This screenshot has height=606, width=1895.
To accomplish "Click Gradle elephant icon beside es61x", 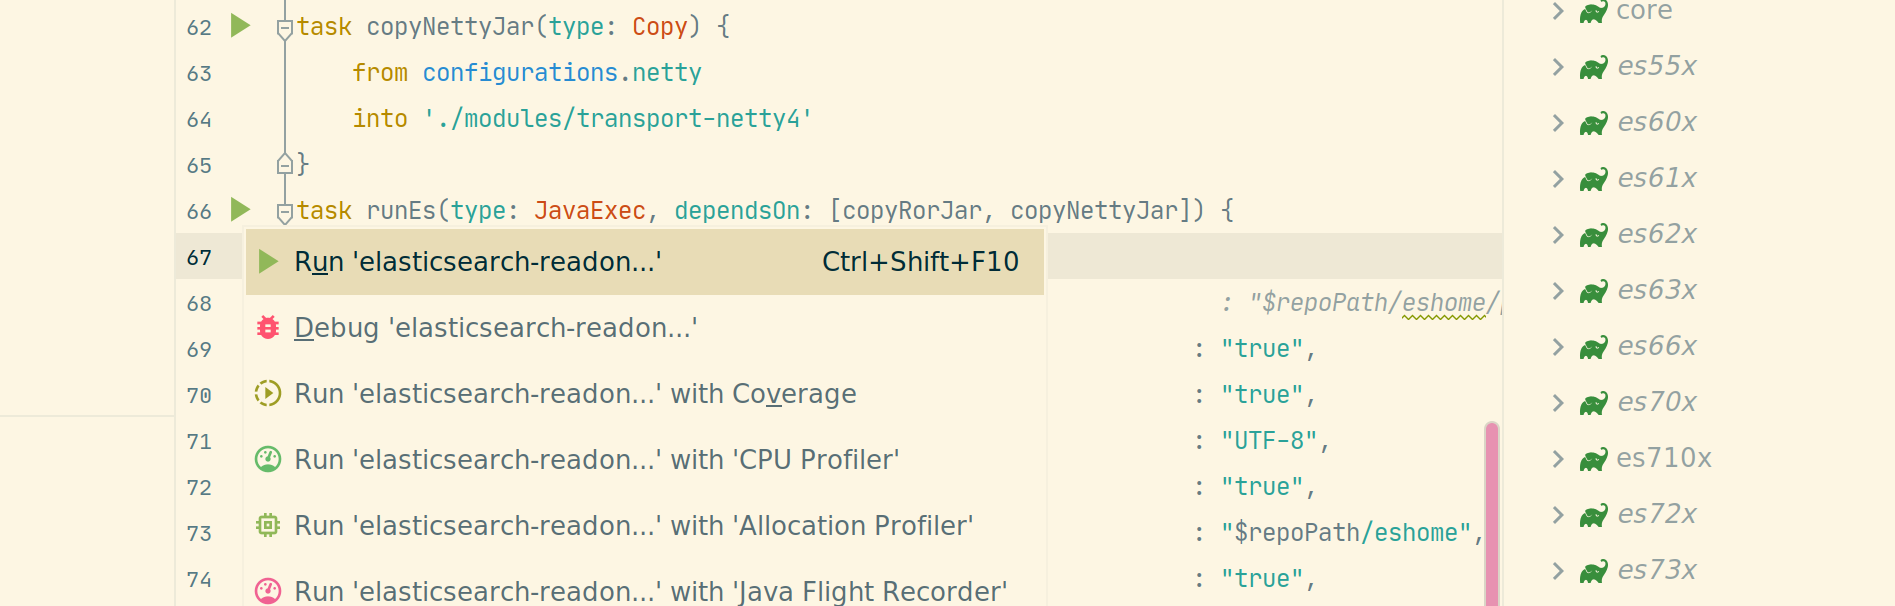I will click(x=1593, y=180).
